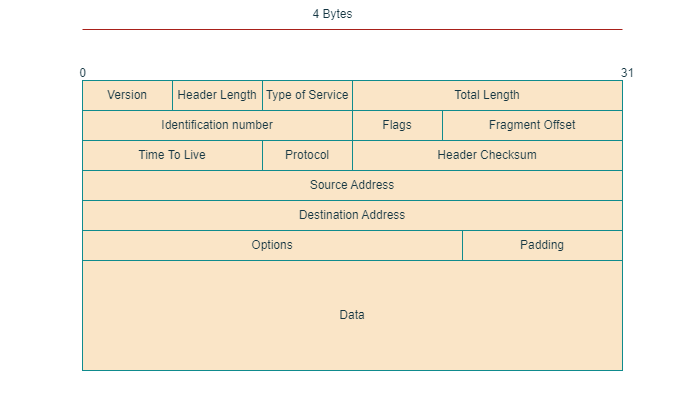
Task: Select the Padding cell
Action: tap(542, 245)
